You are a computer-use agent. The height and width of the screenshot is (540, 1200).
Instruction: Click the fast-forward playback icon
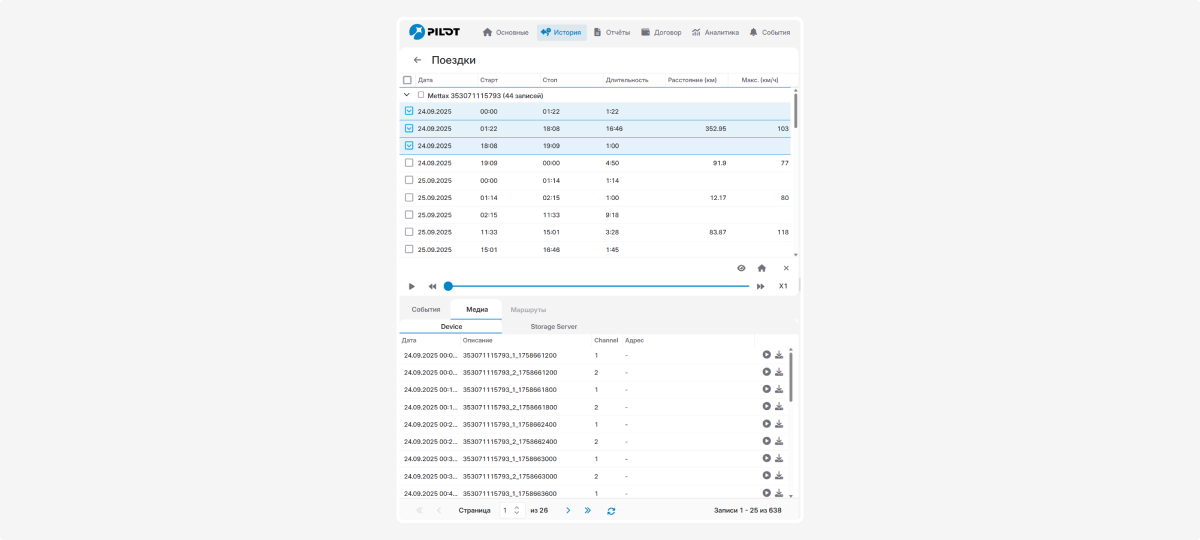(x=761, y=286)
